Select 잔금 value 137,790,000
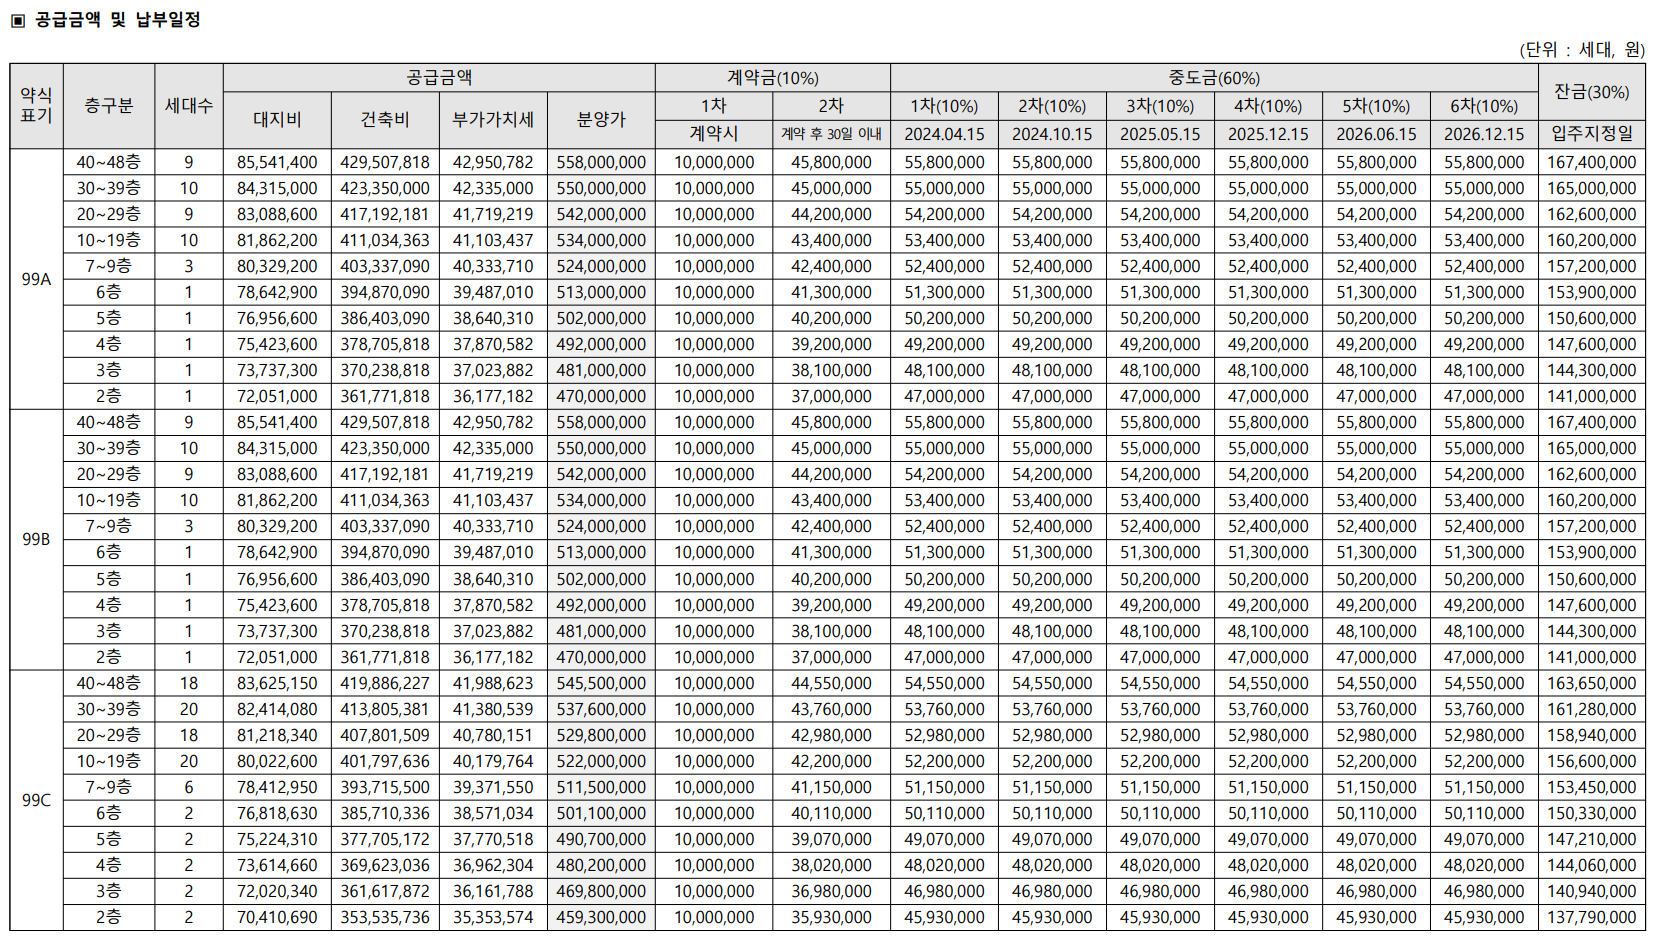Screen dimensions: 1655x939 pos(1592,917)
